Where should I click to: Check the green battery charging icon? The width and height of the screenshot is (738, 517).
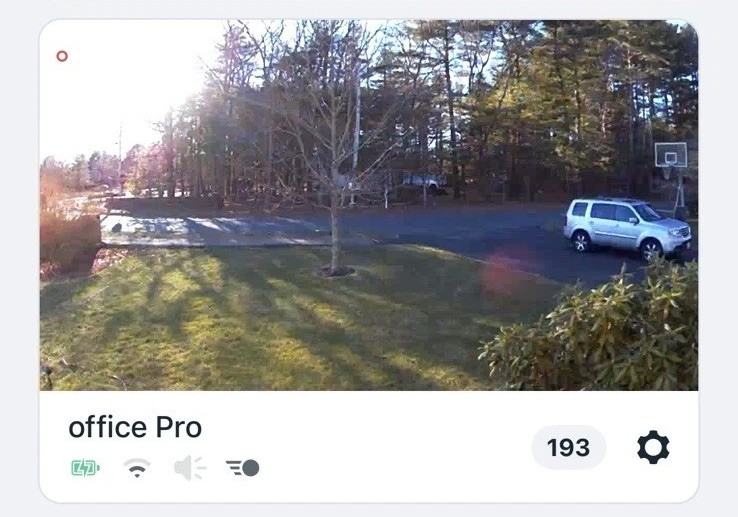85,468
